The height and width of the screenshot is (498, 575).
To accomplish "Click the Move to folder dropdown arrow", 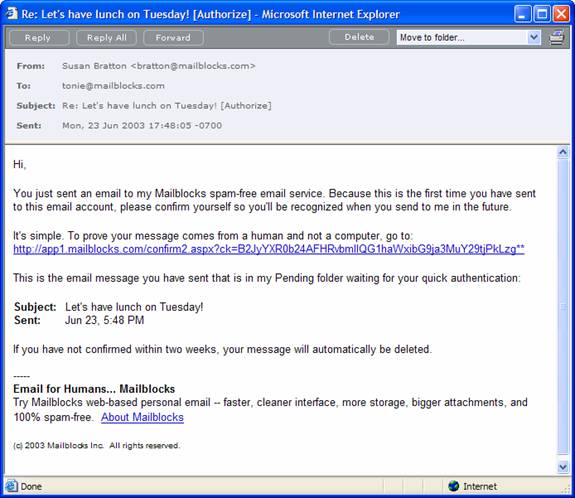I will pyautogui.click(x=534, y=37).
